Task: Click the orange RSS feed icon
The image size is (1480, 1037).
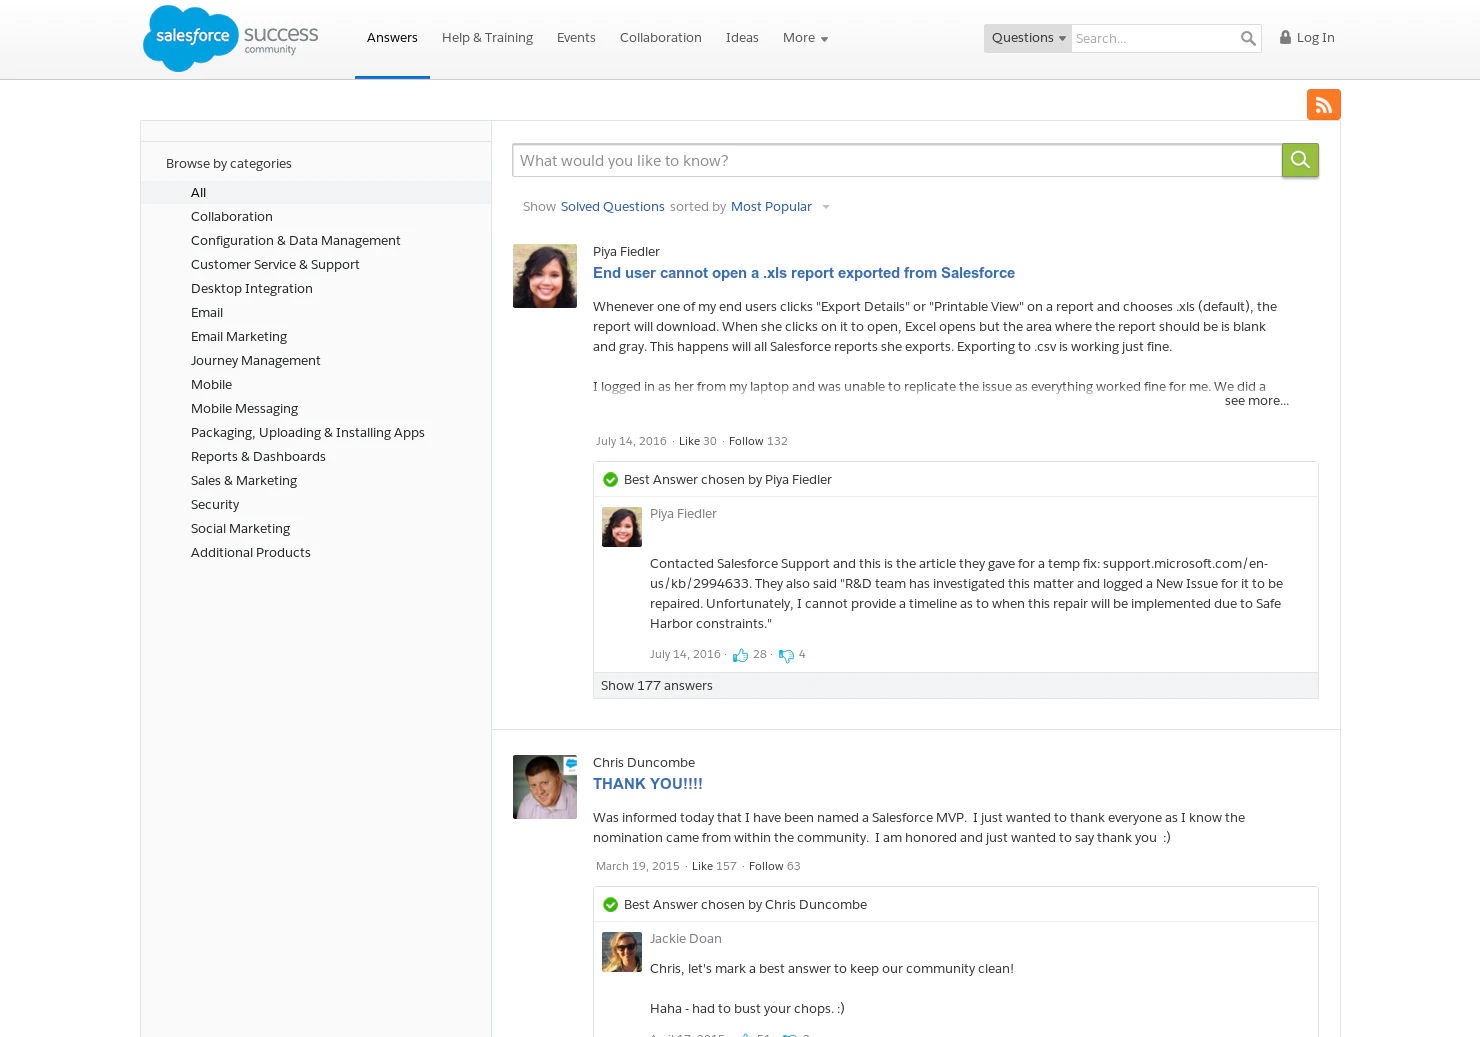Action: coord(1323,104)
